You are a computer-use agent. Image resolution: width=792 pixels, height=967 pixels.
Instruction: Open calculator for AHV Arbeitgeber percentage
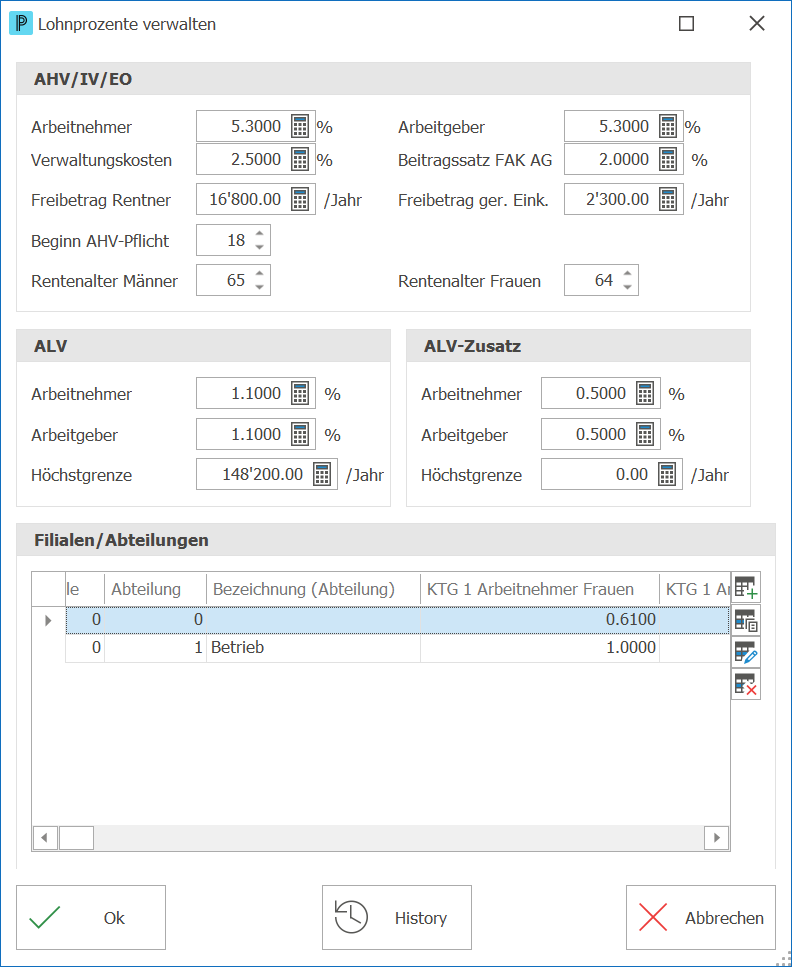click(668, 126)
